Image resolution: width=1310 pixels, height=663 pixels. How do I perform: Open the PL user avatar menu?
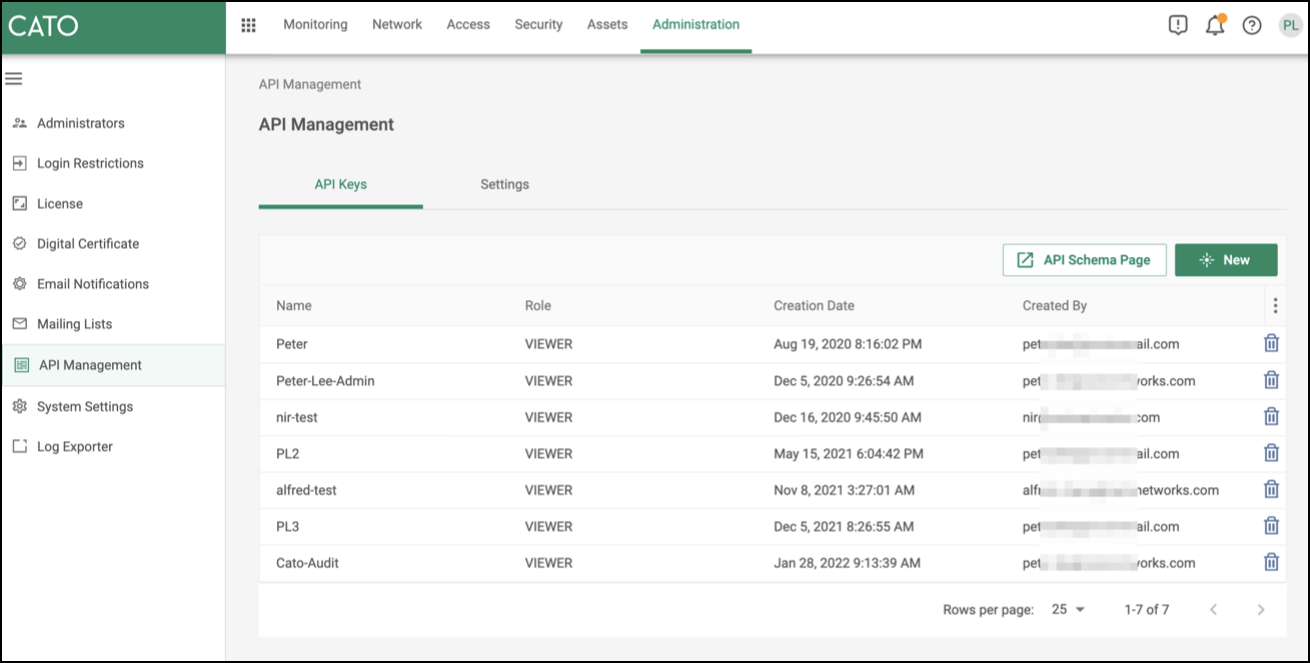point(1290,26)
